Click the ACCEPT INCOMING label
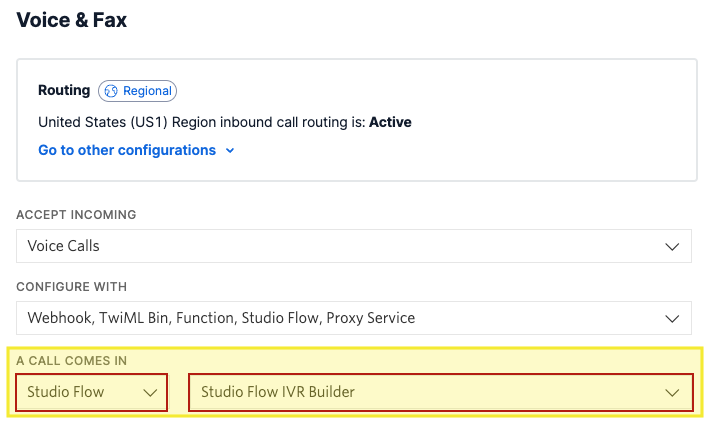The image size is (713, 425). point(76,215)
